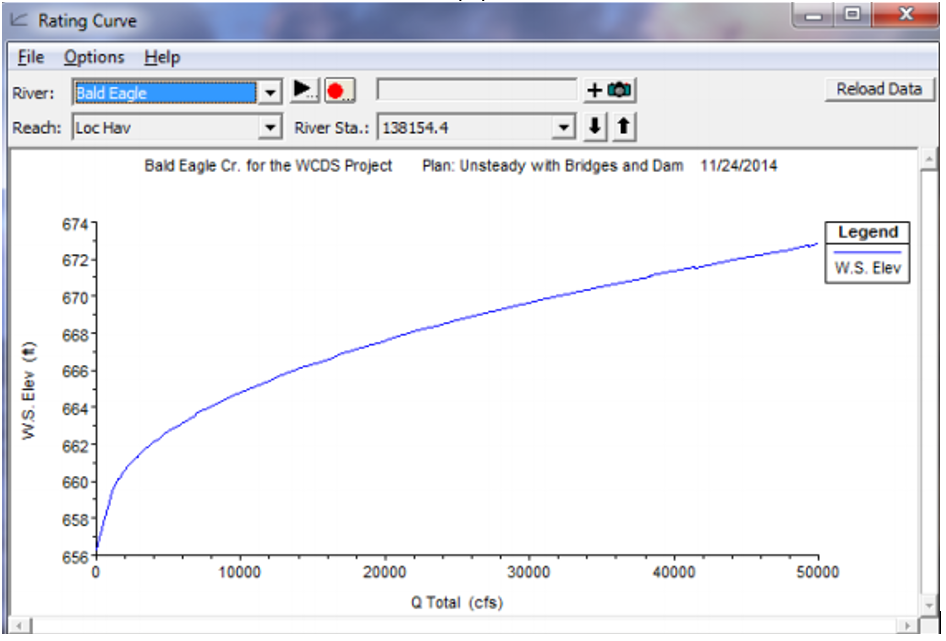Viewport: 946px width, 641px height.
Task: Click the horizontal scrollbar left arrow
Action: (20, 626)
